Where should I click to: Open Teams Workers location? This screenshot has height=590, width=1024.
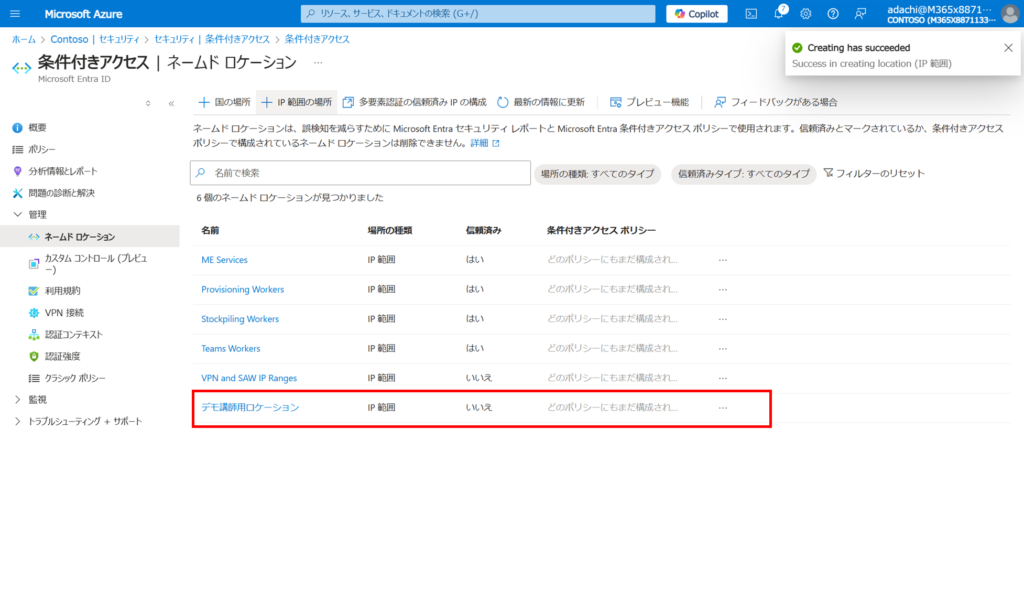pos(231,348)
